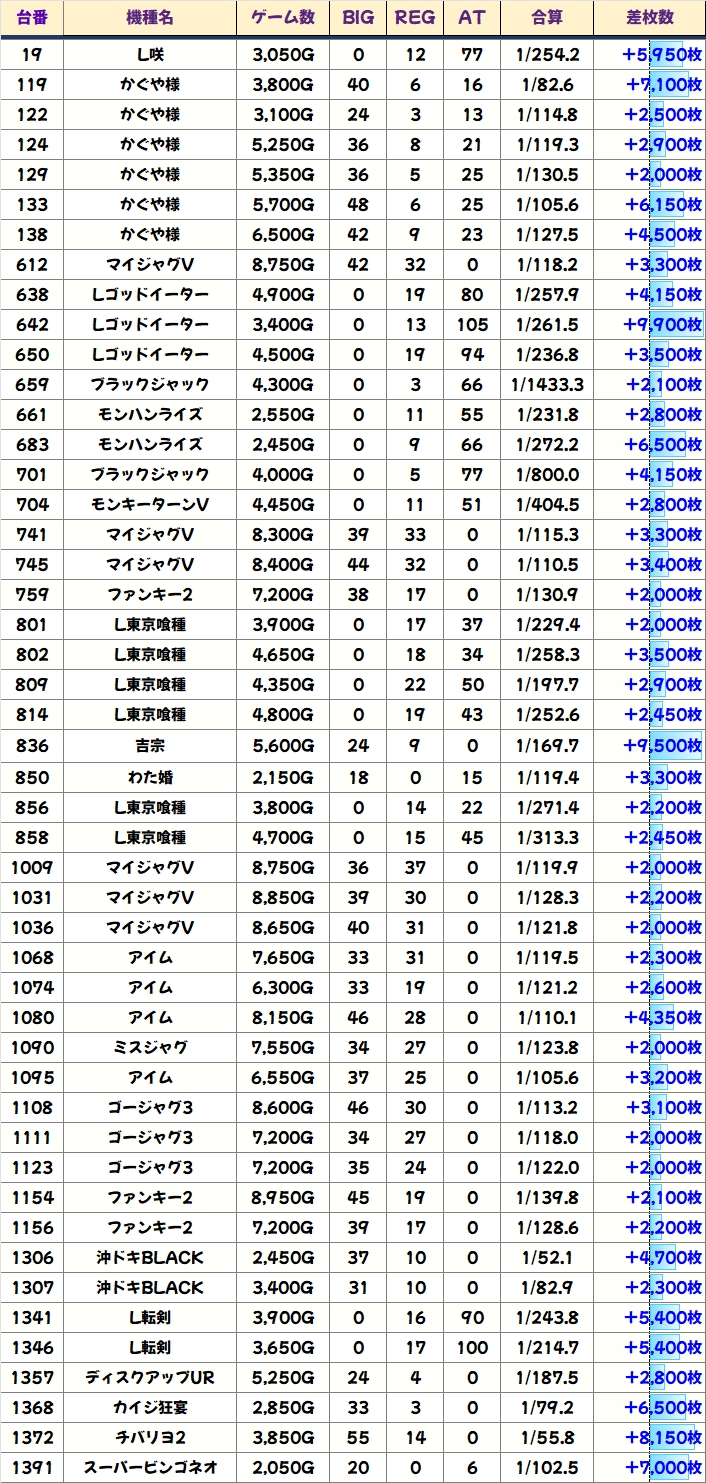Select machine number 612 cell
This screenshot has width=706, height=1483.
[32, 265]
